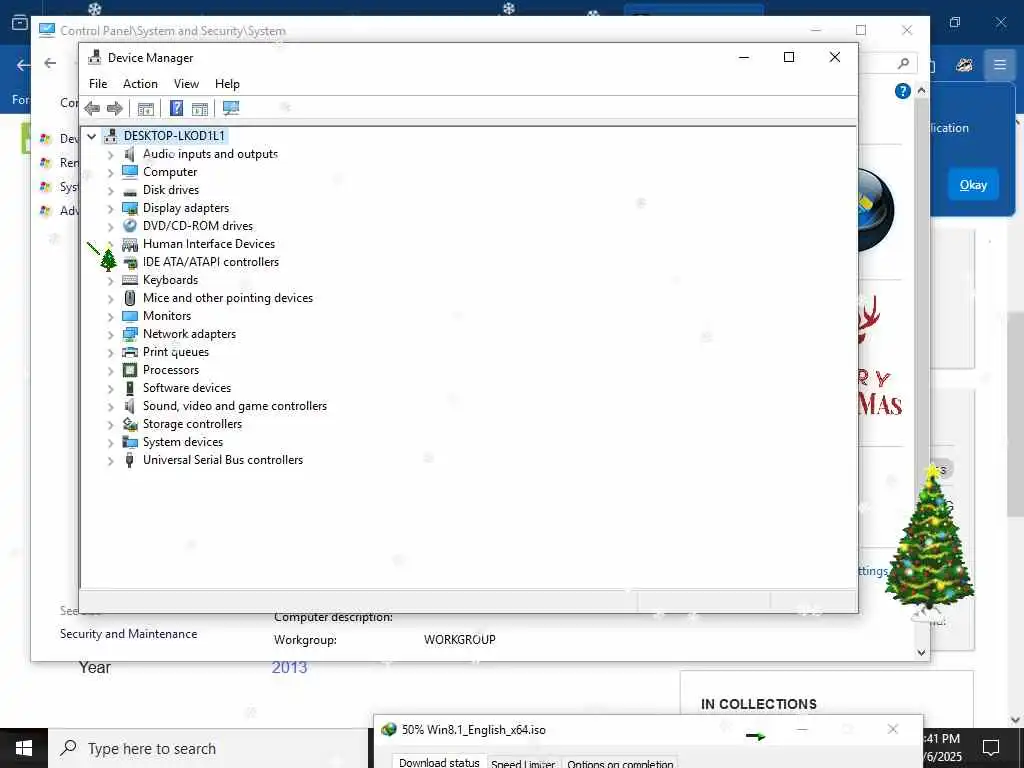Screen dimensions: 1024x768
Task: Open the notification center taskbar icon
Action: point(991,748)
